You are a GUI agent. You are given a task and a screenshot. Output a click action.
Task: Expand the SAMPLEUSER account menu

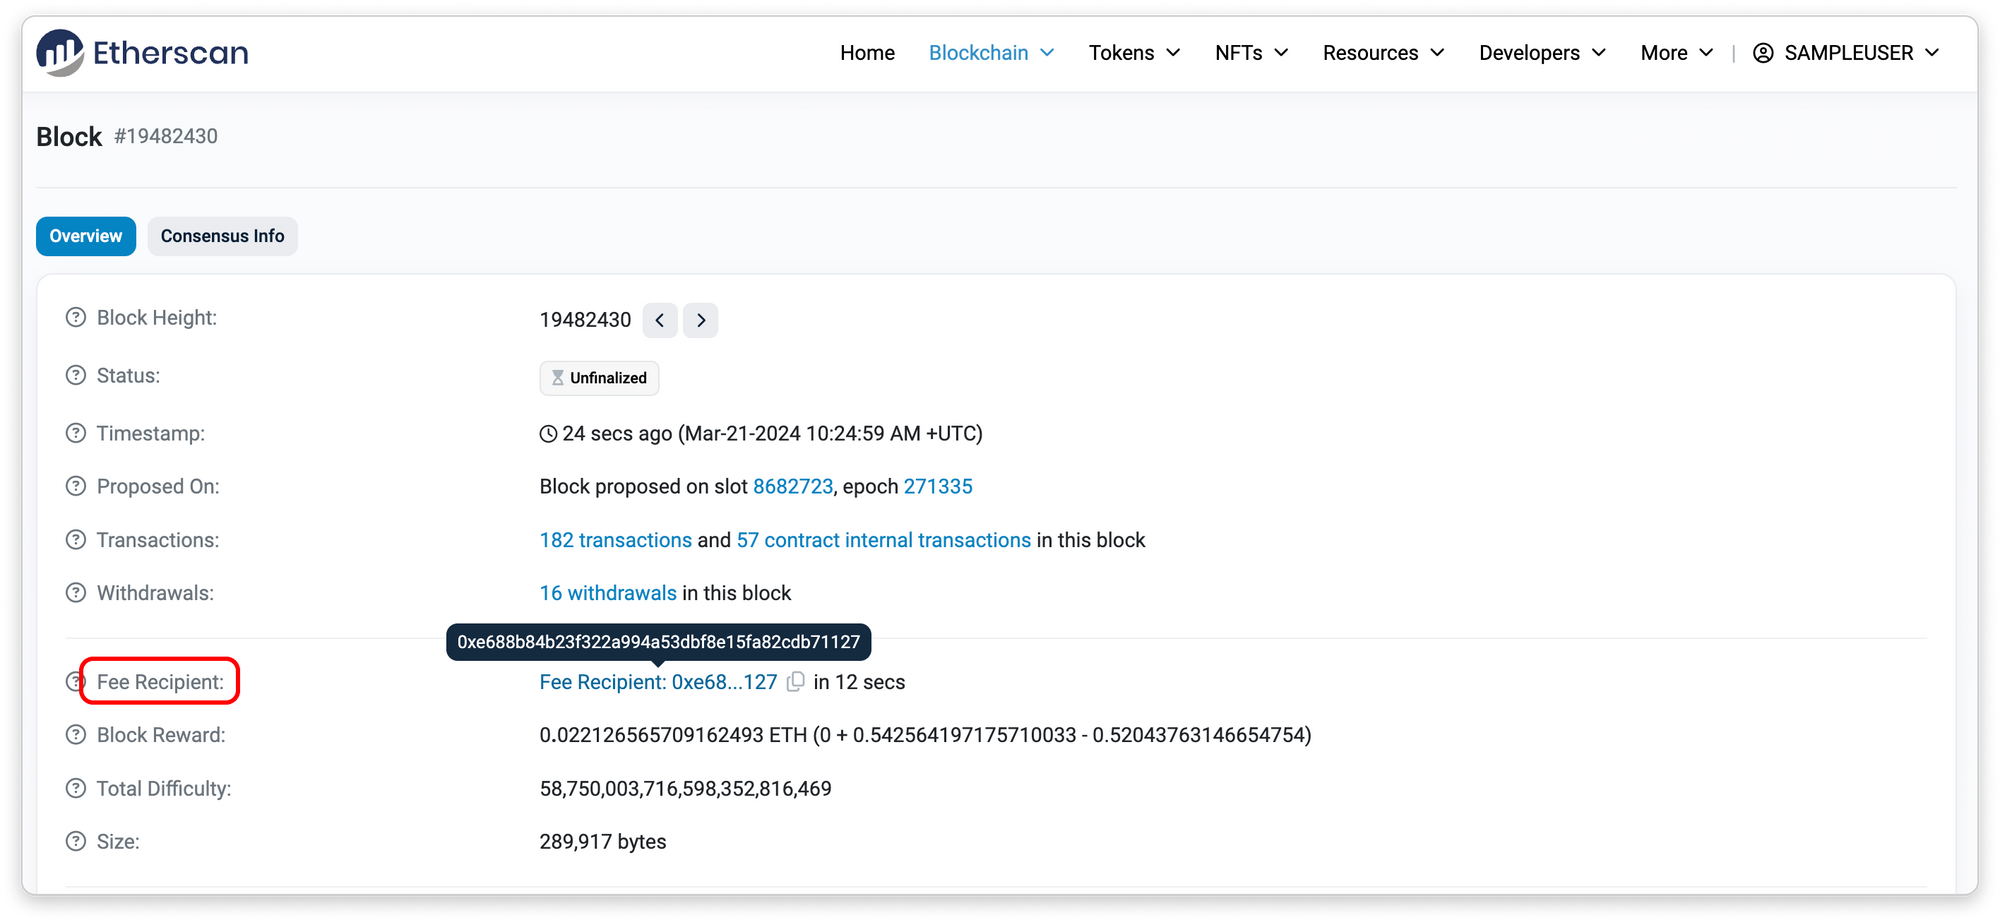click(1846, 53)
